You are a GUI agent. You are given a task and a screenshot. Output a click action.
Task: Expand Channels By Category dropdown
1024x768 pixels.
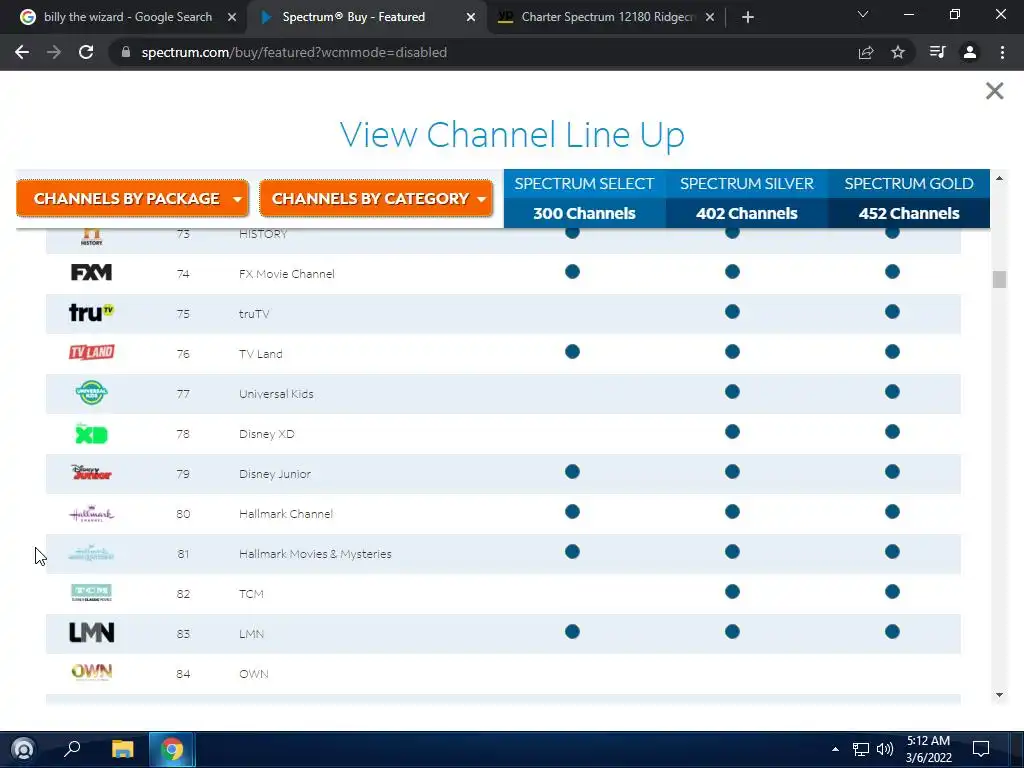pos(376,199)
